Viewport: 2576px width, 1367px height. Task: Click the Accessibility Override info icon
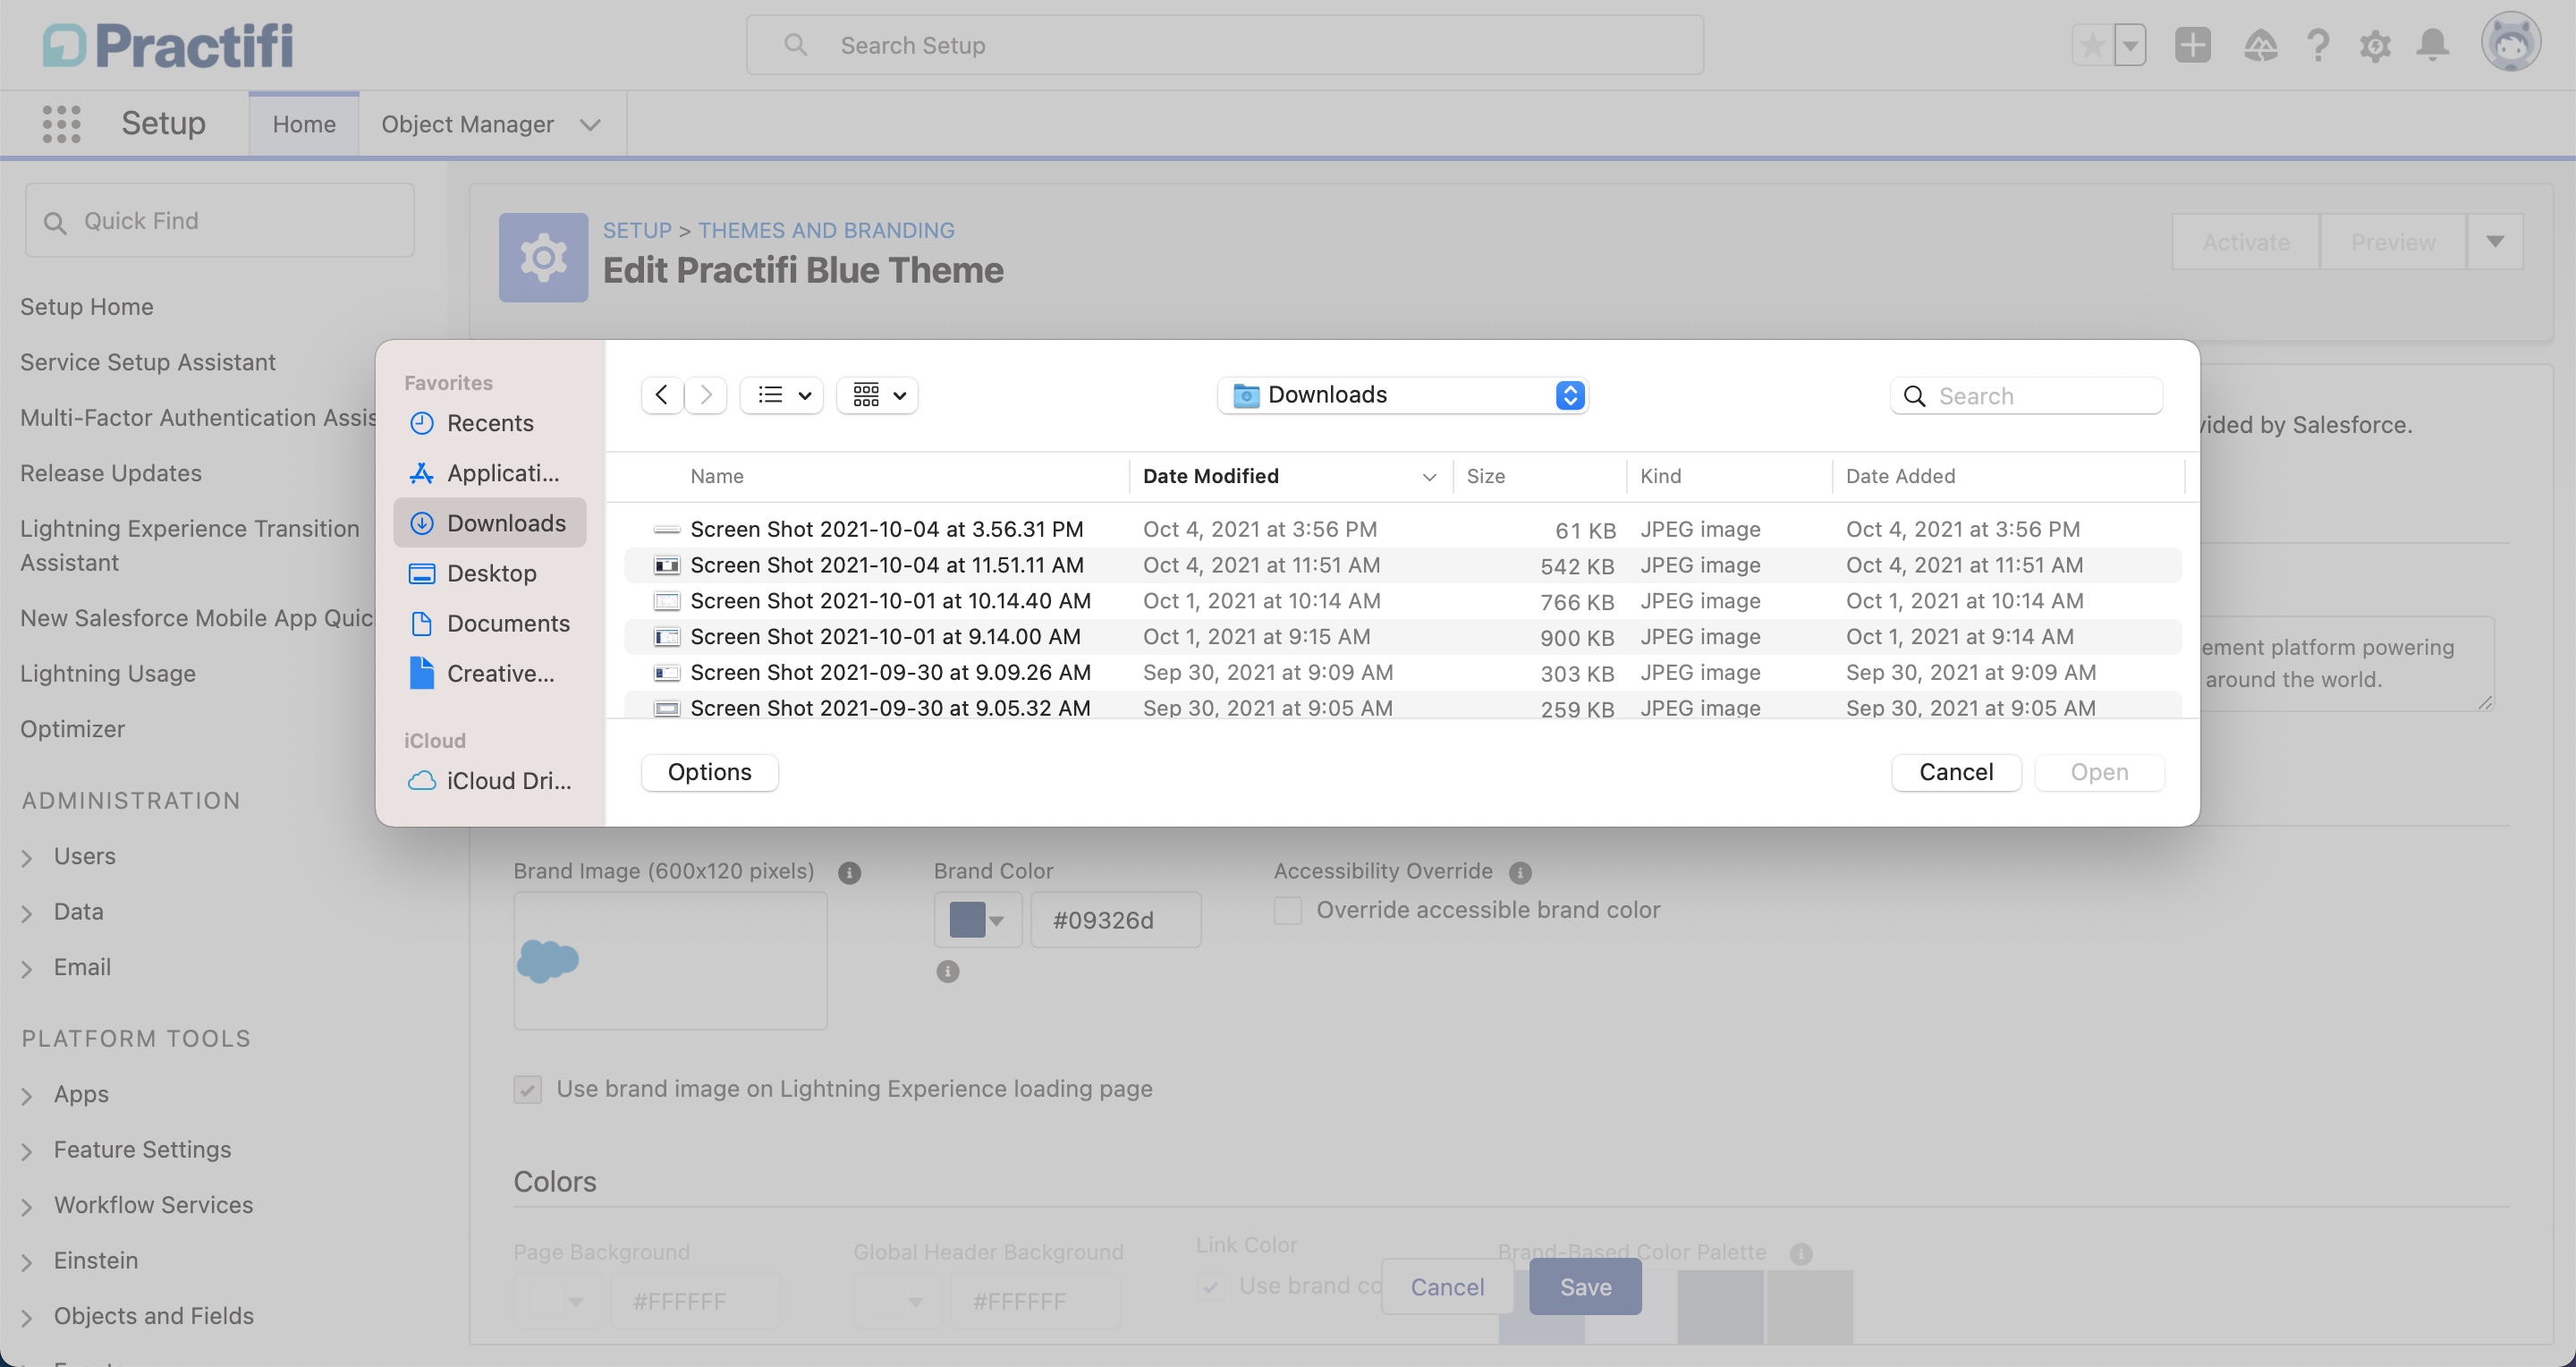pyautogui.click(x=1520, y=873)
